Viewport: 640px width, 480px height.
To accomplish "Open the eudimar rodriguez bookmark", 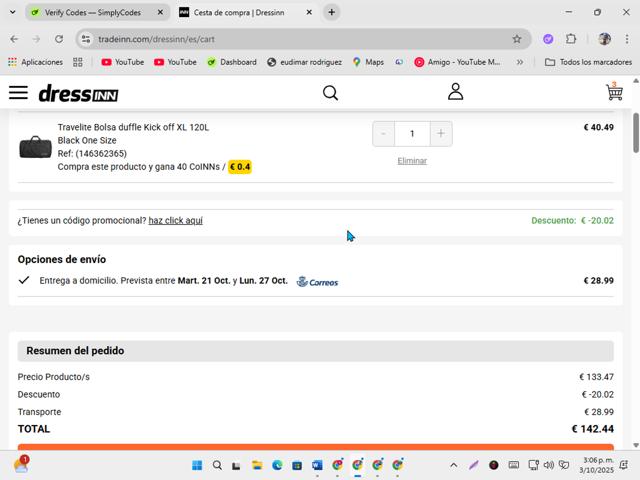I will click(x=304, y=62).
